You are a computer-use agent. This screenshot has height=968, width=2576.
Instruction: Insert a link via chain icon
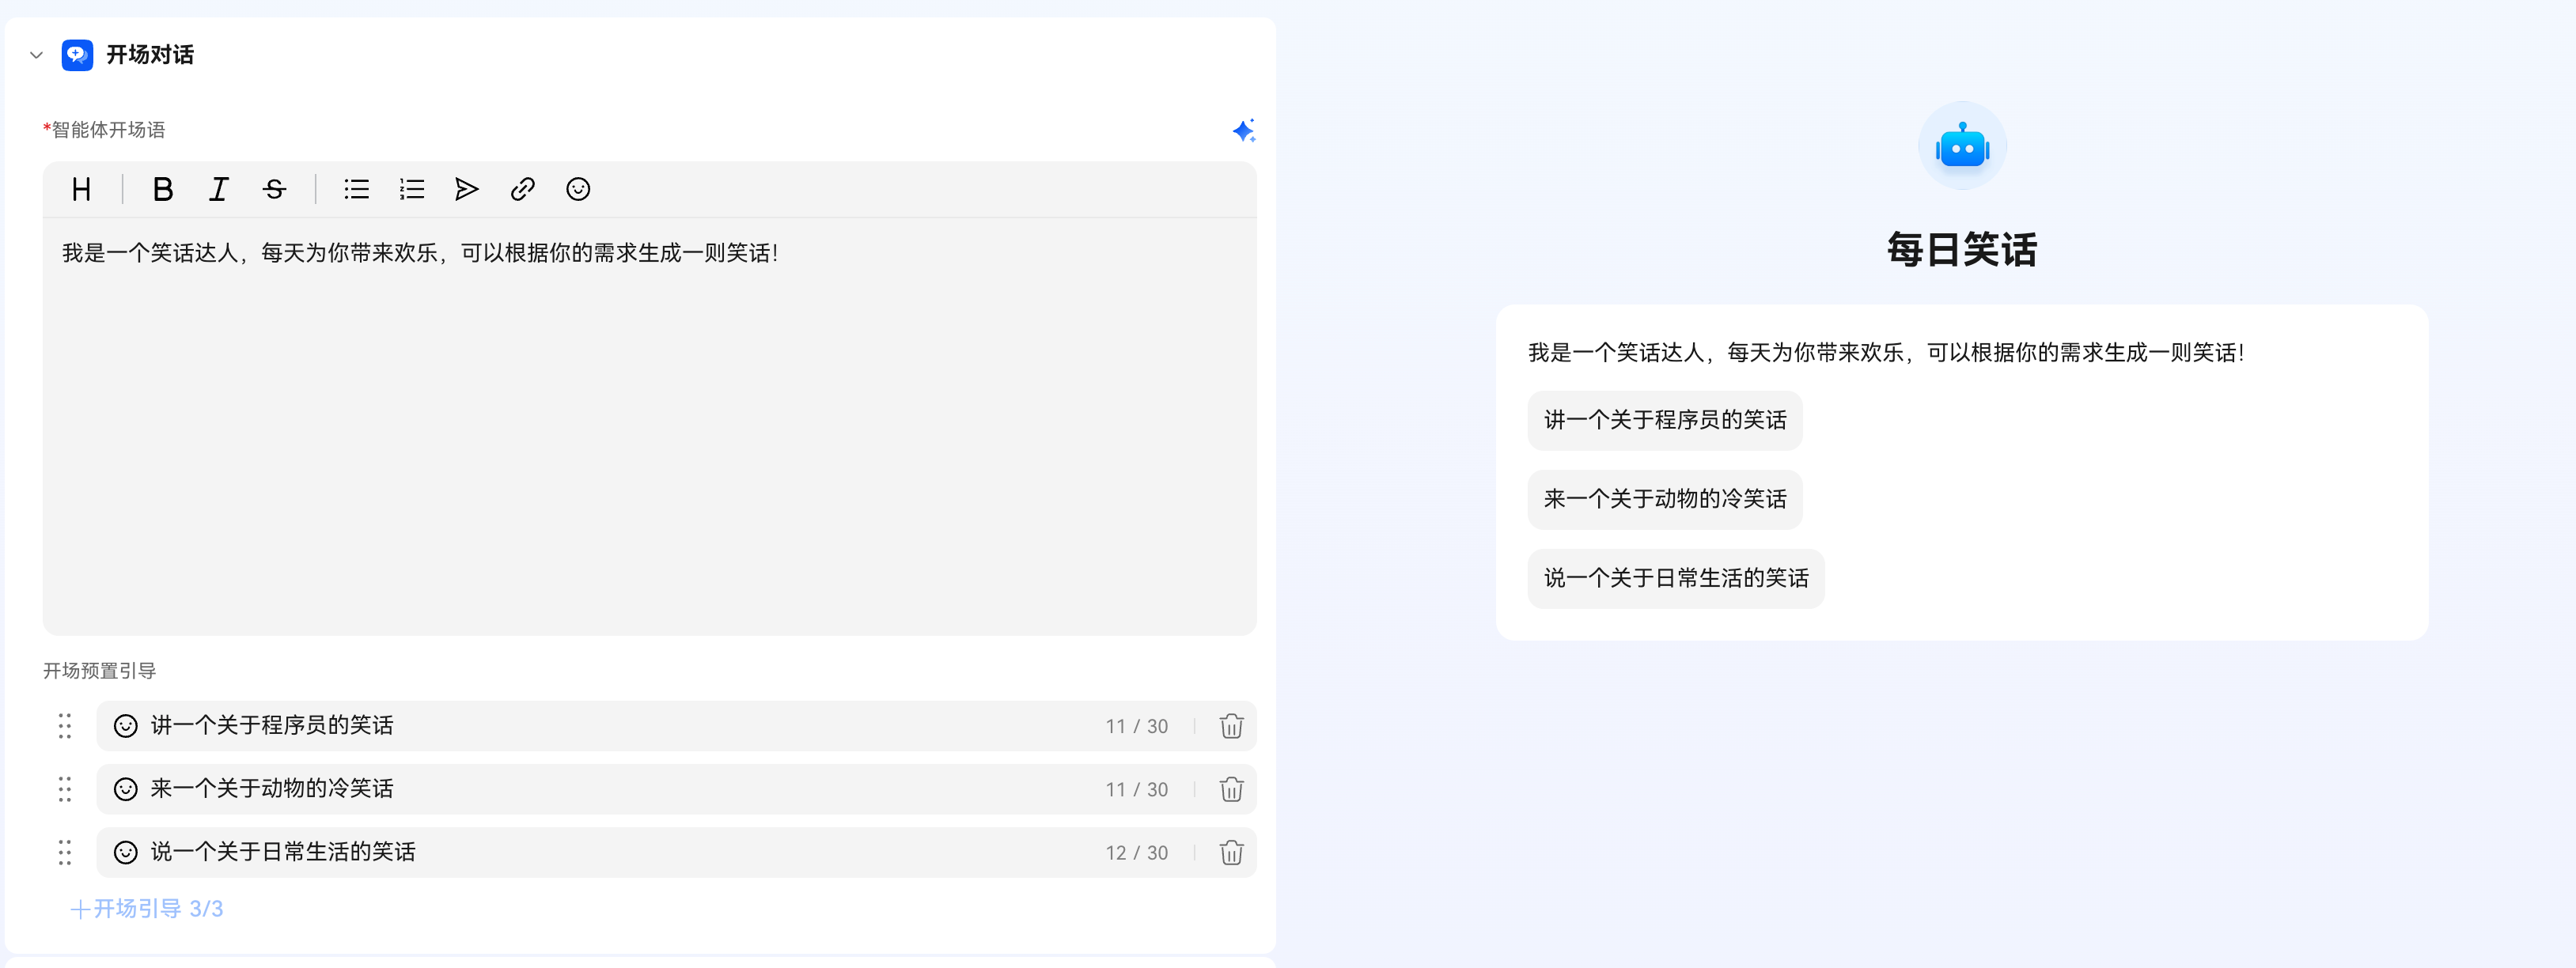[523, 189]
